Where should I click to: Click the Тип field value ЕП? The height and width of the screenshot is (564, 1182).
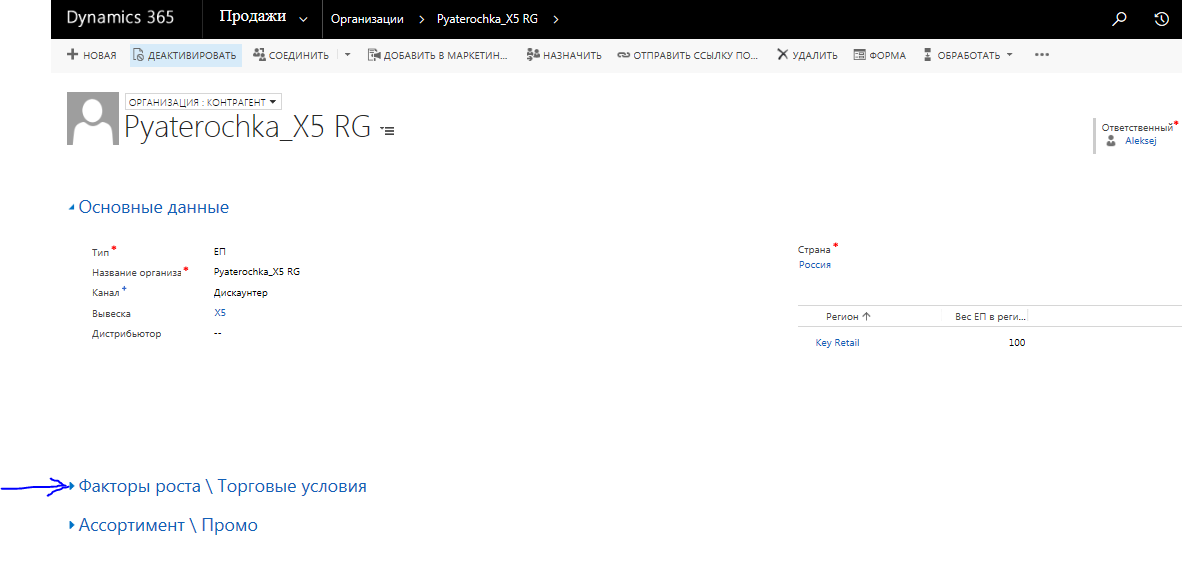point(220,253)
